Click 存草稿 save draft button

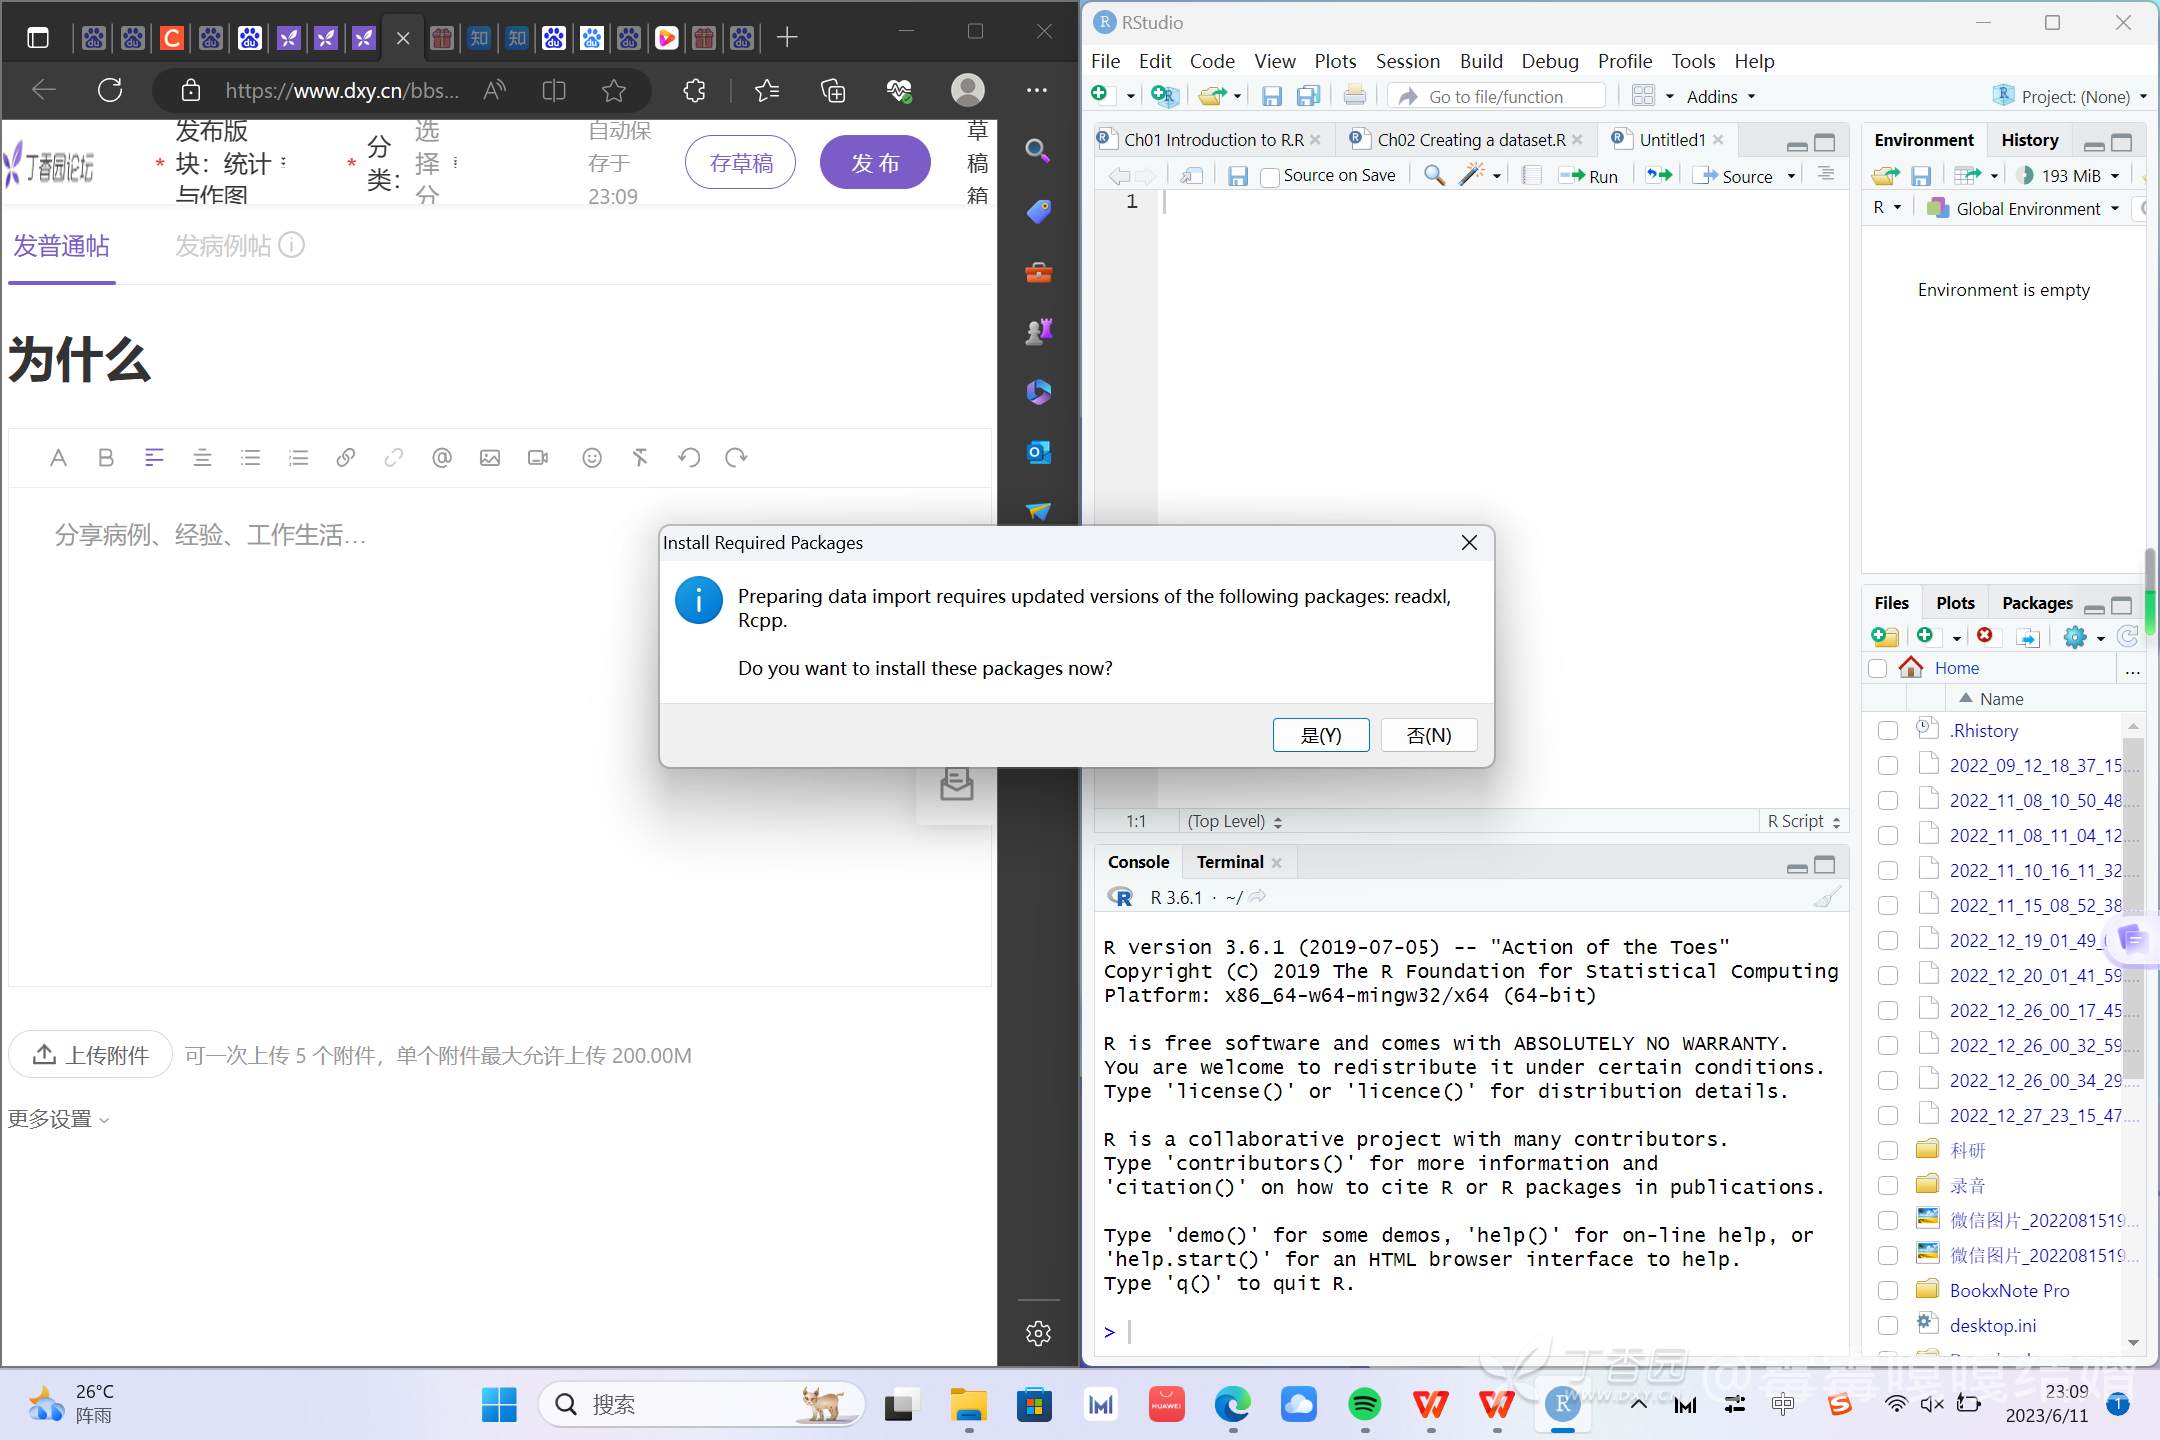741,163
